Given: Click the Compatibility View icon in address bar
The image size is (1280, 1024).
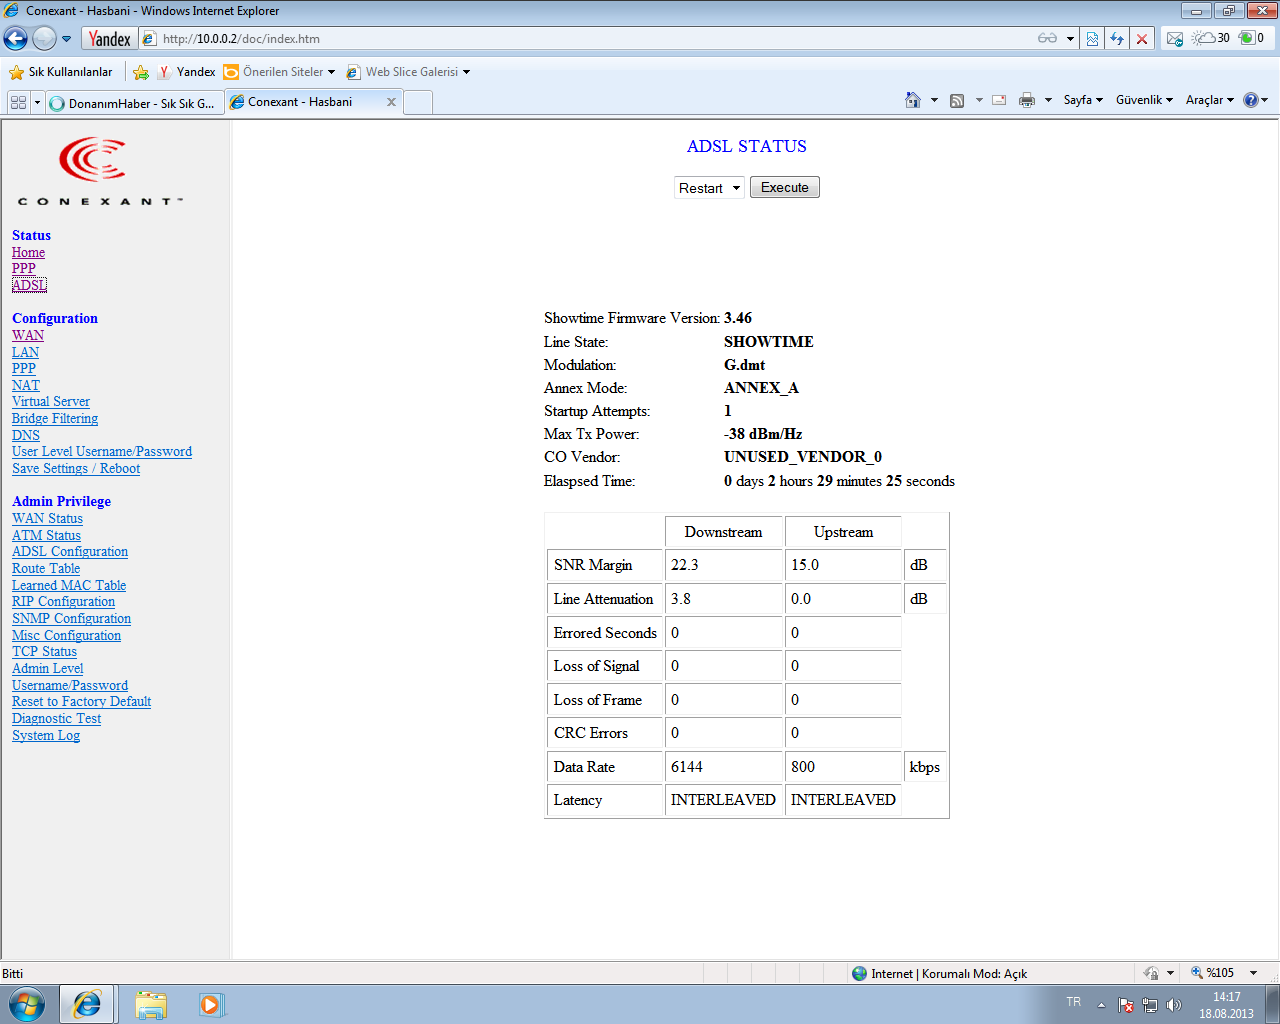Looking at the screenshot, I should [1092, 39].
